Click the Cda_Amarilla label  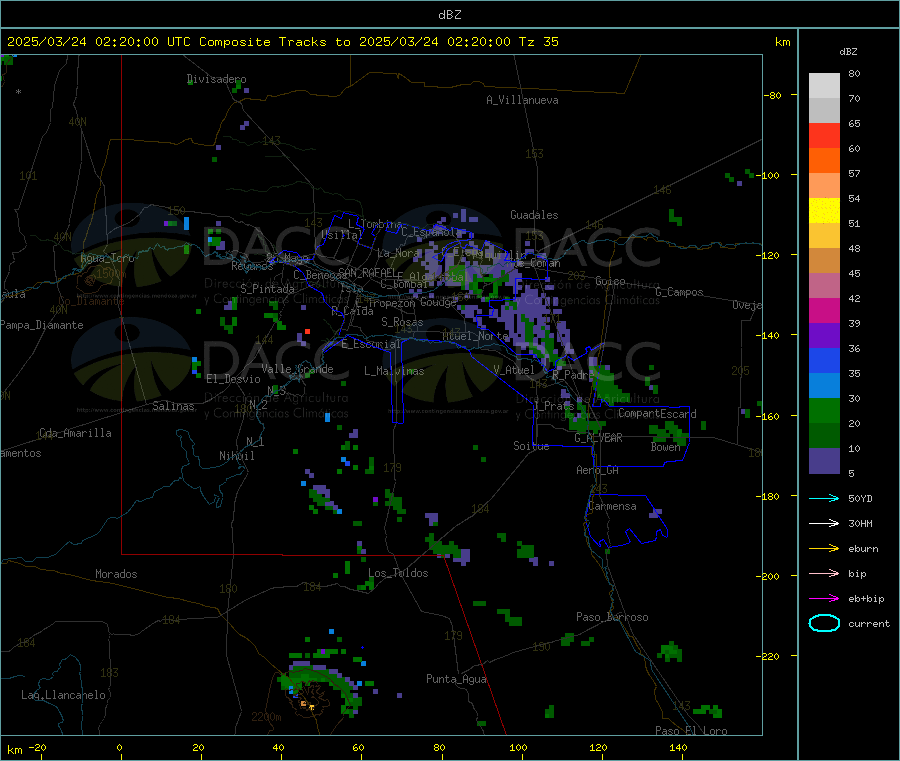(75, 433)
